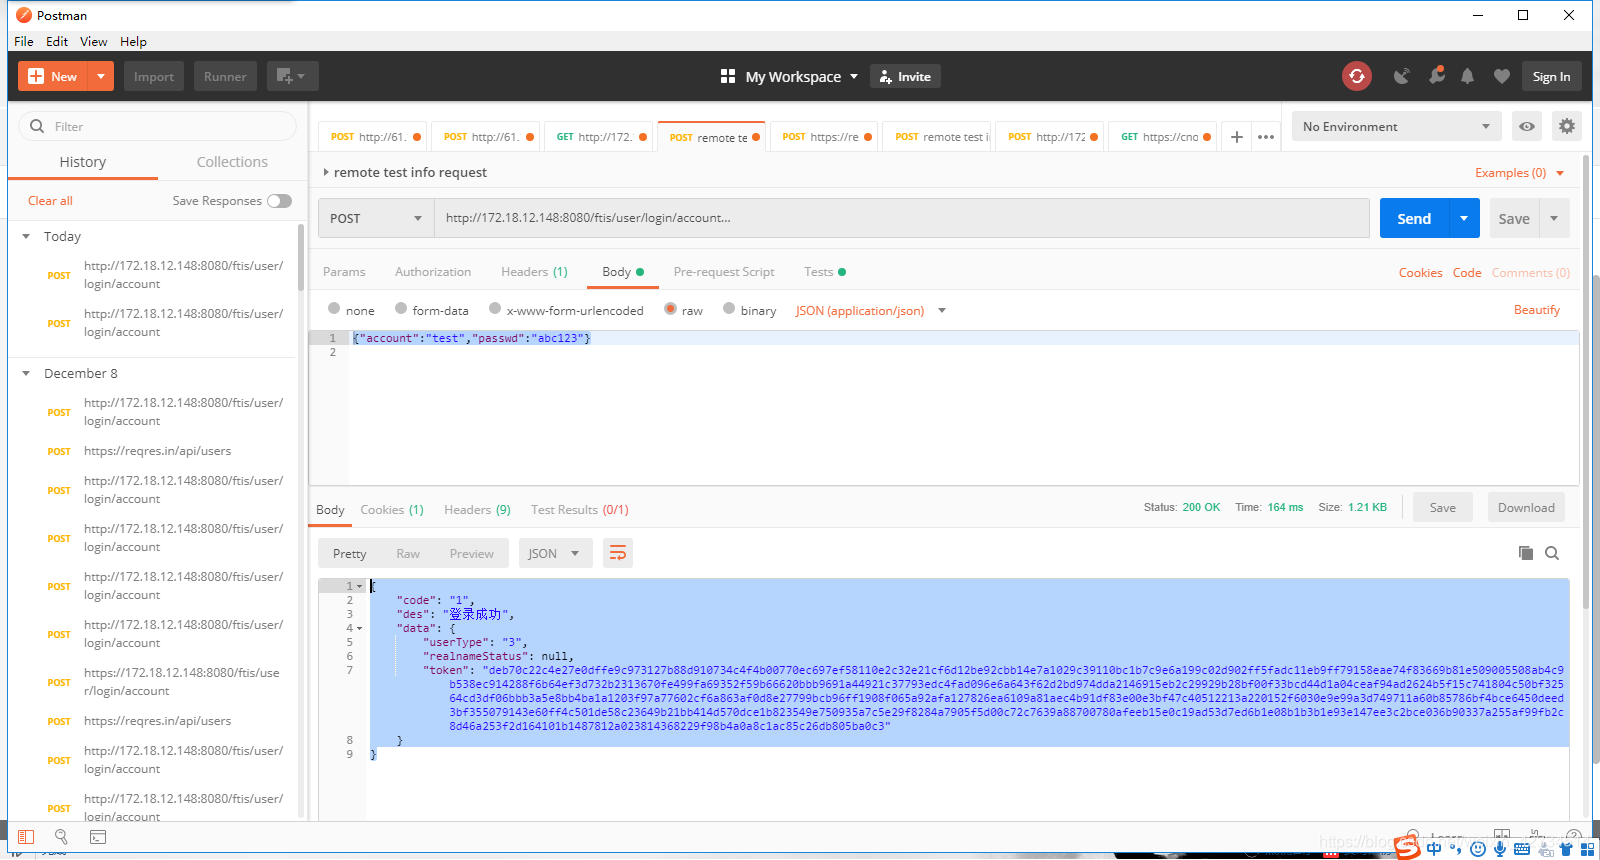The height and width of the screenshot is (860, 1600).
Task: Click Sign In
Action: point(1551,76)
